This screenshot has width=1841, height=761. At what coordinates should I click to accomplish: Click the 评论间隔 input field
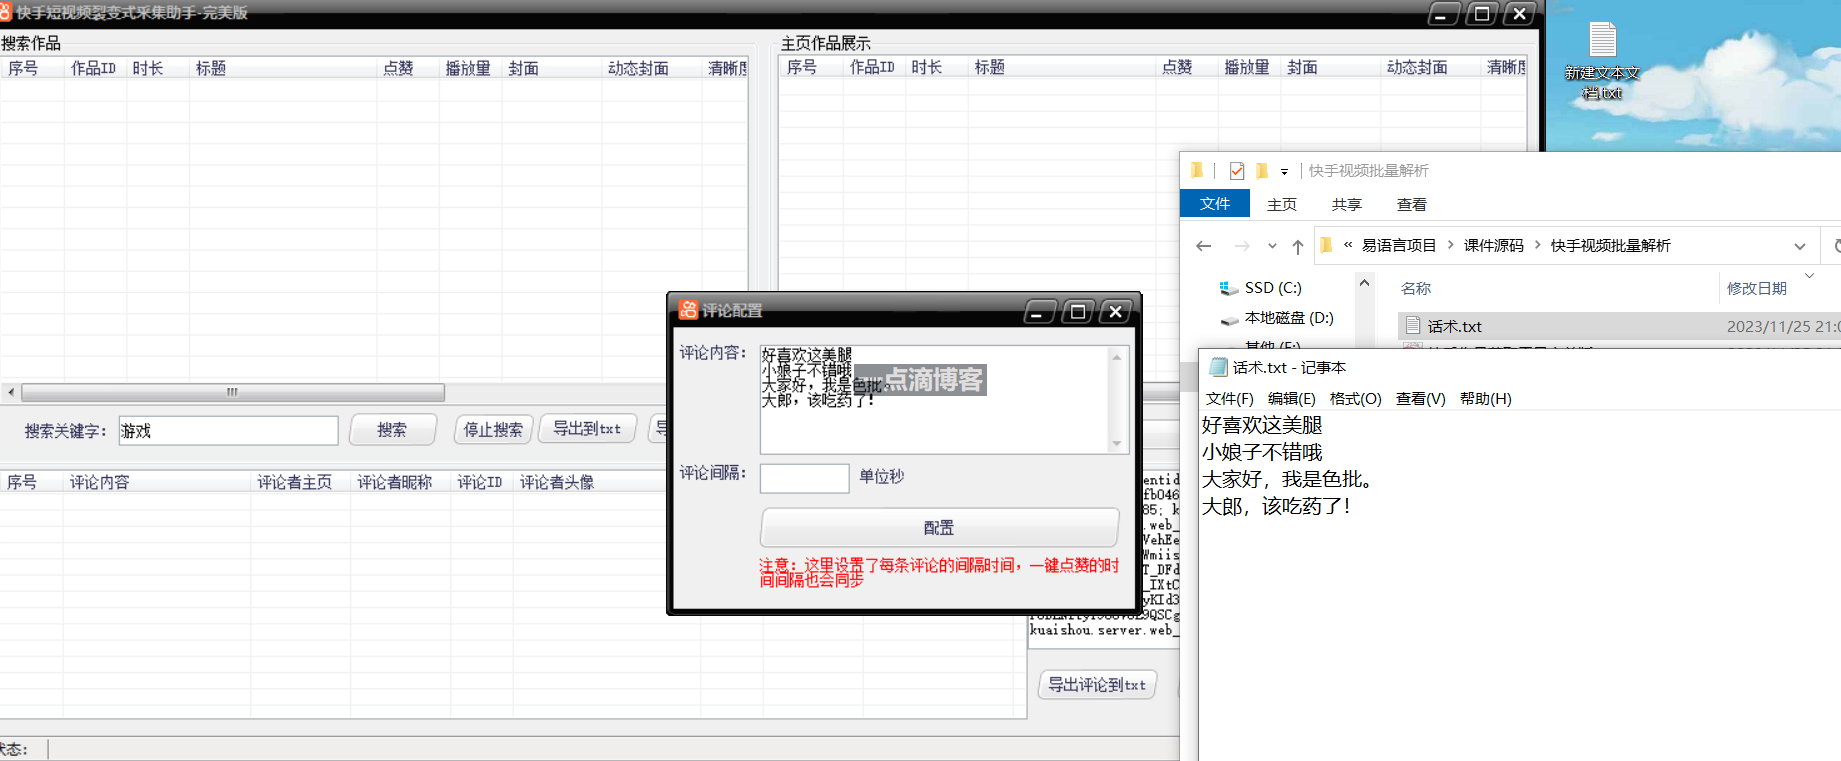[x=804, y=478]
